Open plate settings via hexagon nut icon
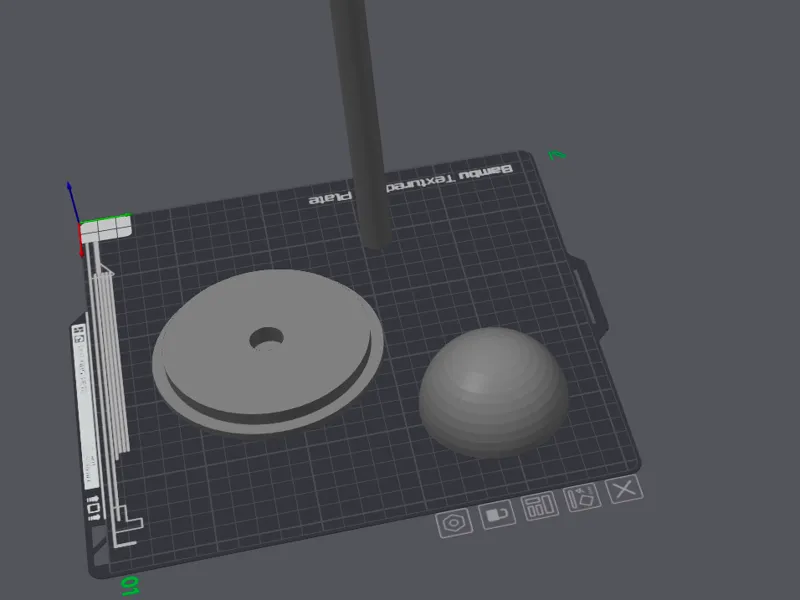 (454, 523)
